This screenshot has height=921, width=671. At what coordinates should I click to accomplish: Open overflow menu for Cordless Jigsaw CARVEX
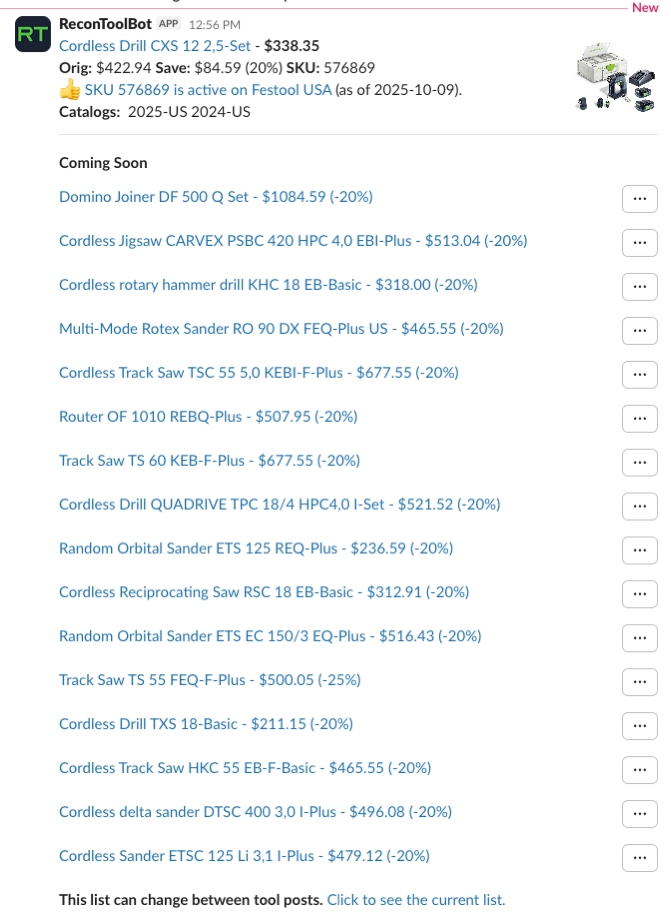point(639,242)
